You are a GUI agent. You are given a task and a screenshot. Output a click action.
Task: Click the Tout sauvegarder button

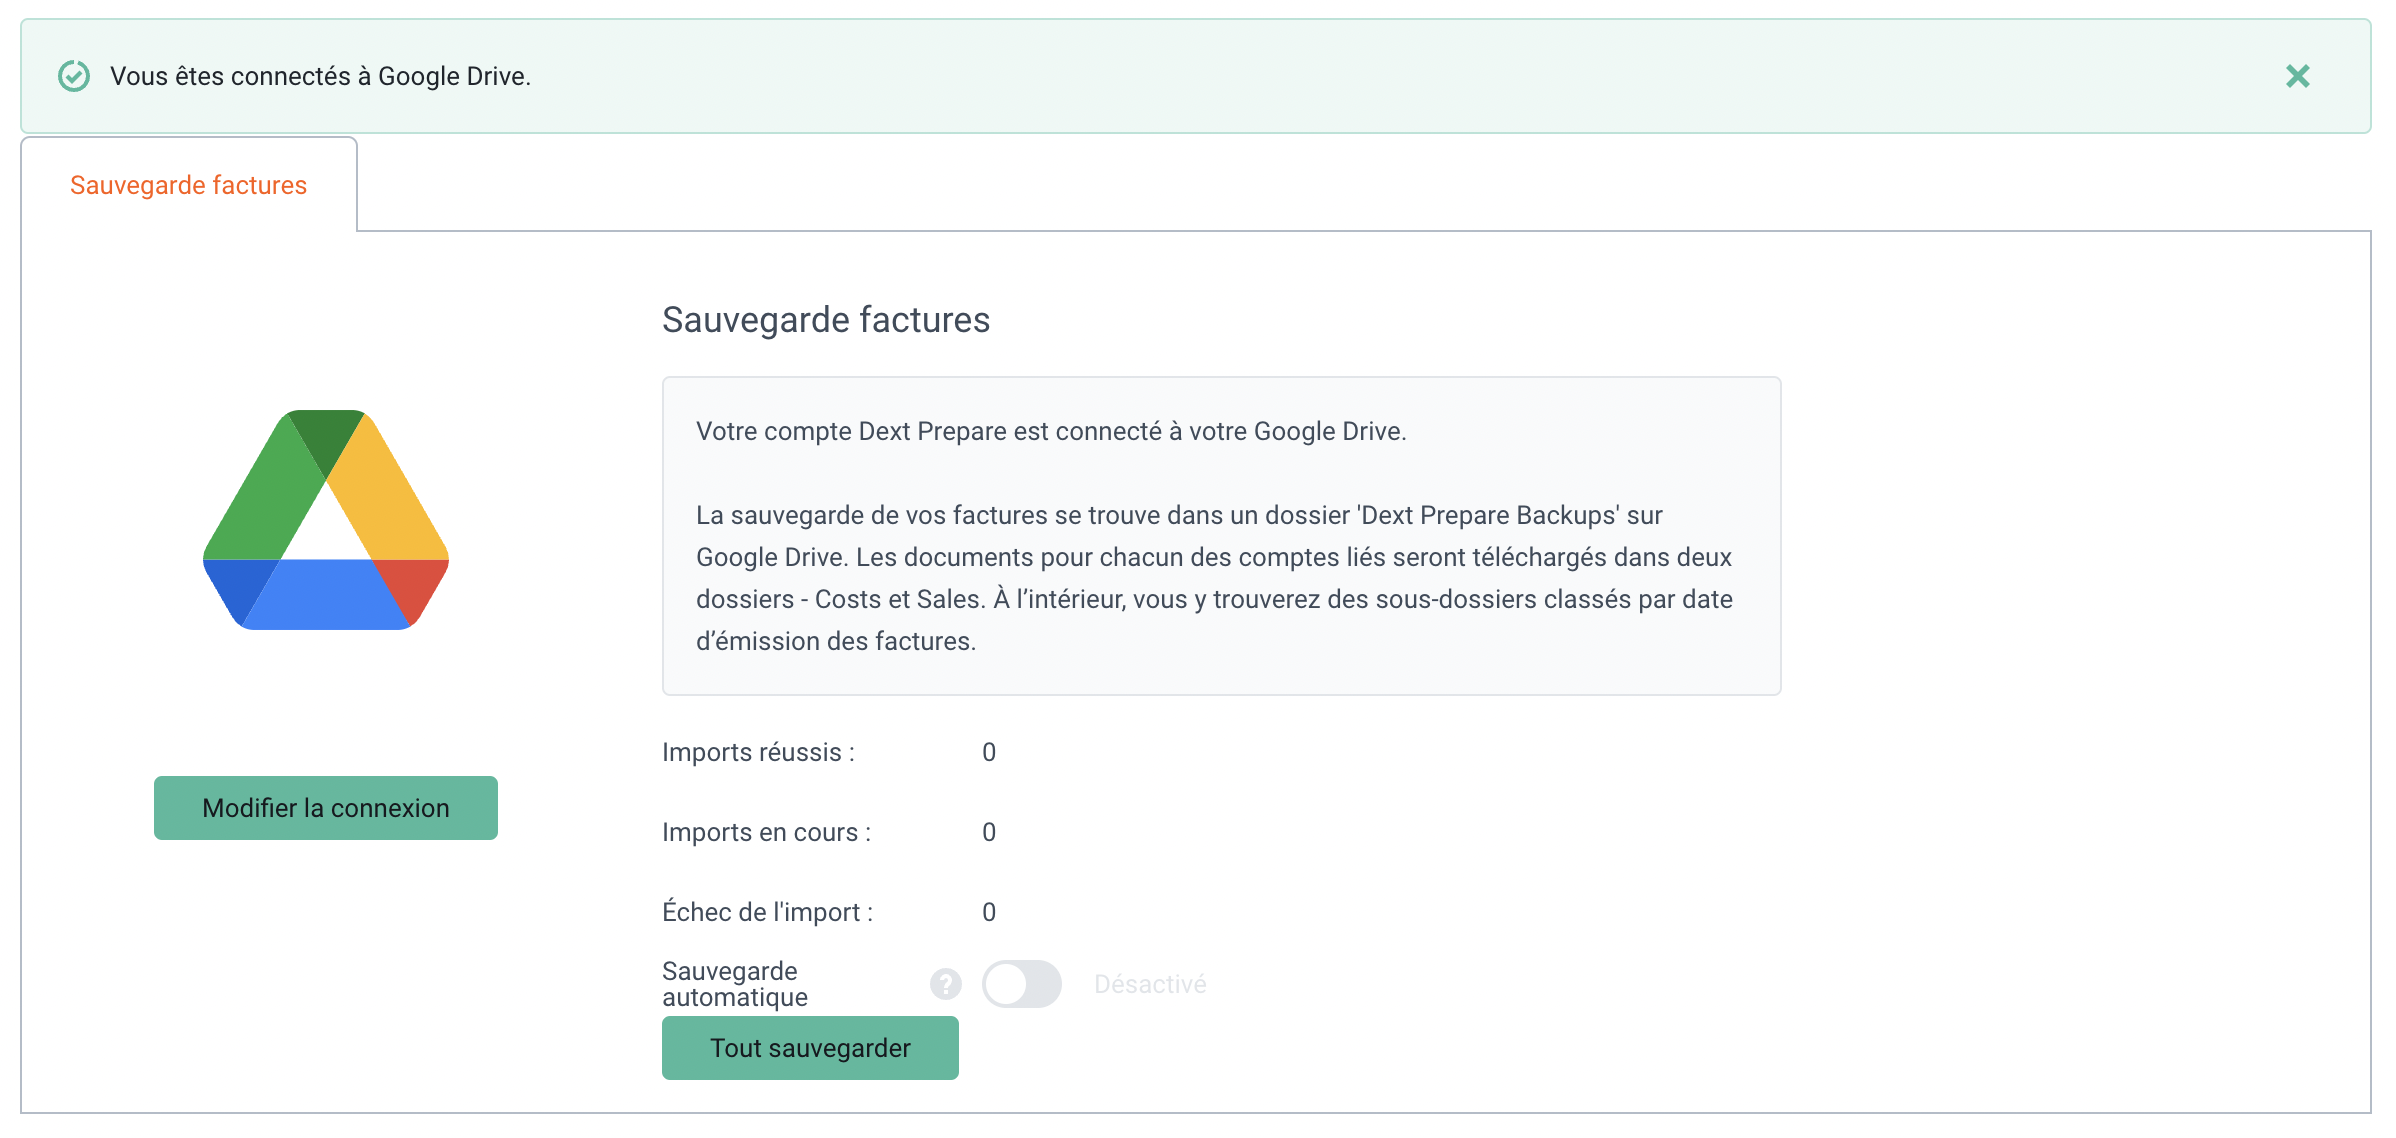(810, 1048)
